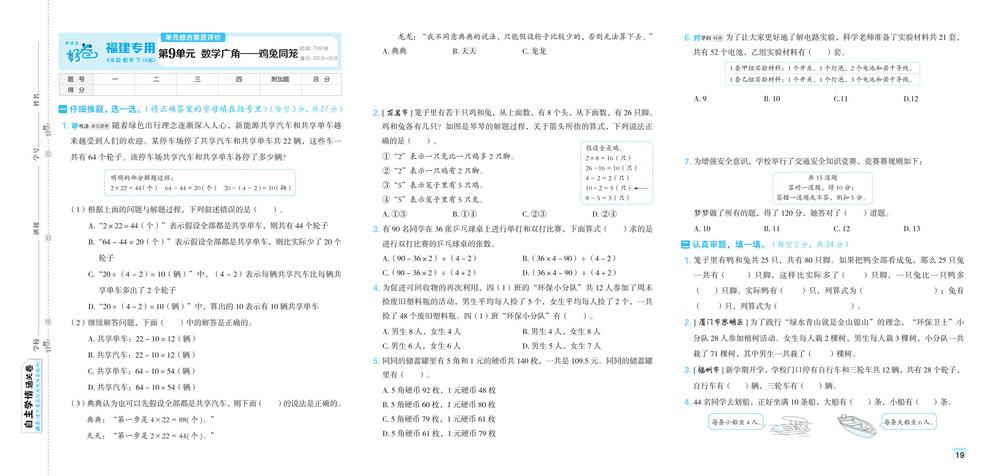This screenshot has height=476, width=1000.
Task: Select answer A. 10 in question 7
Action: (702, 229)
